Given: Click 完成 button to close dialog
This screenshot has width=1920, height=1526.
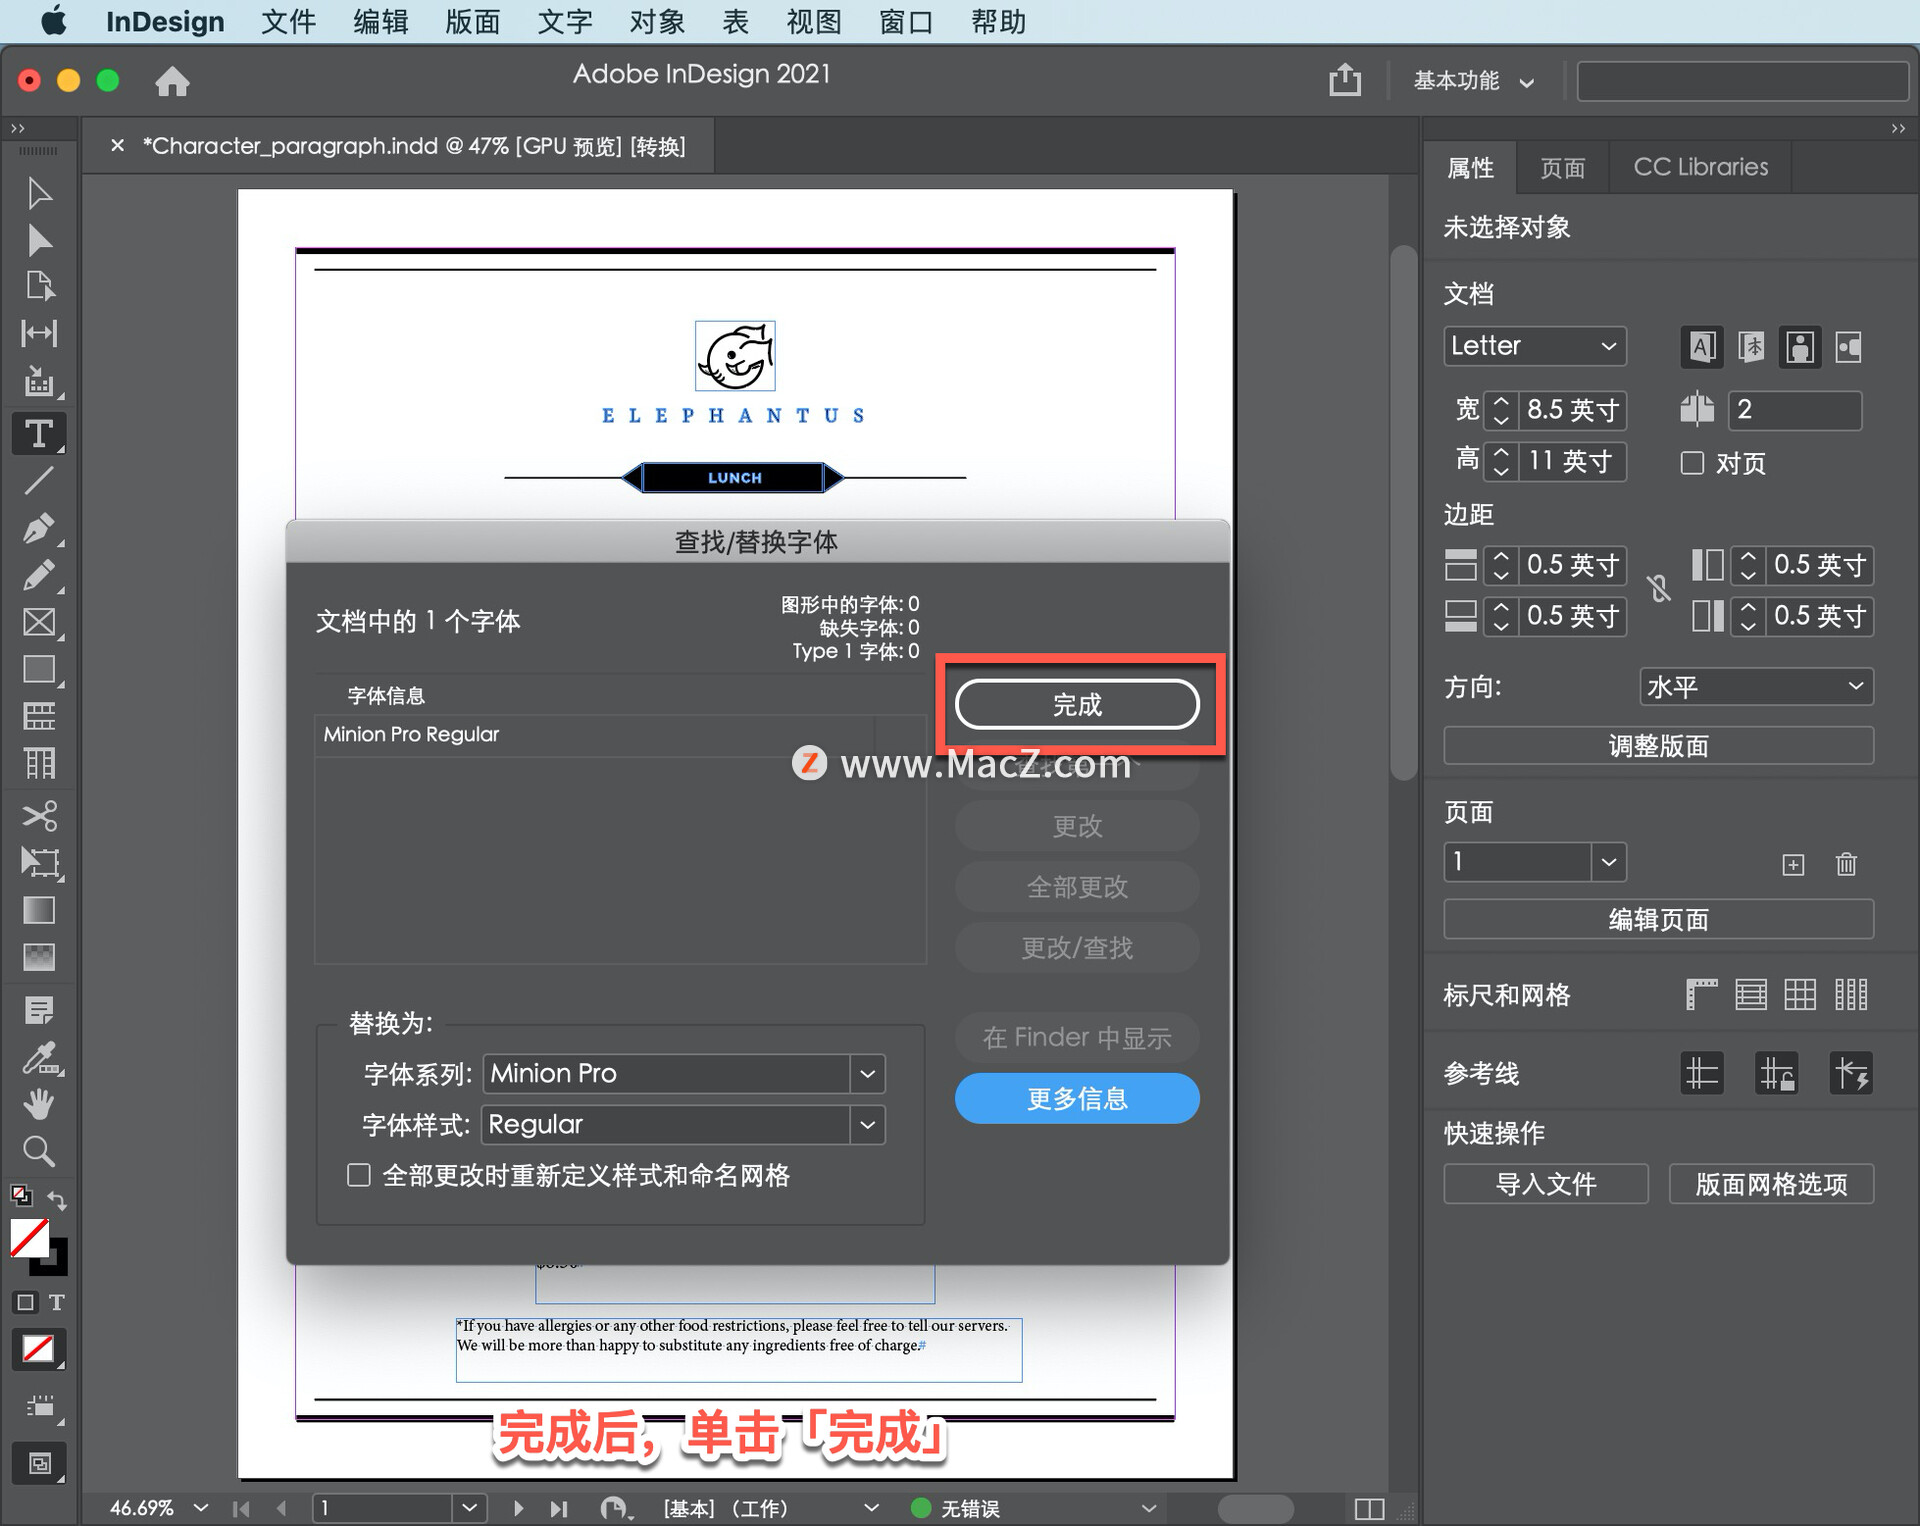Looking at the screenshot, I should point(1075,703).
